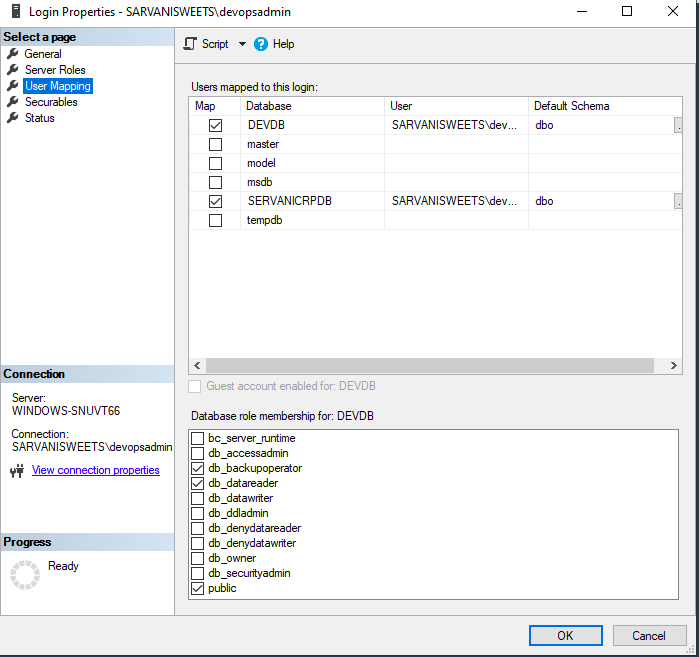Open the General page
699x657 pixels.
click(43, 54)
